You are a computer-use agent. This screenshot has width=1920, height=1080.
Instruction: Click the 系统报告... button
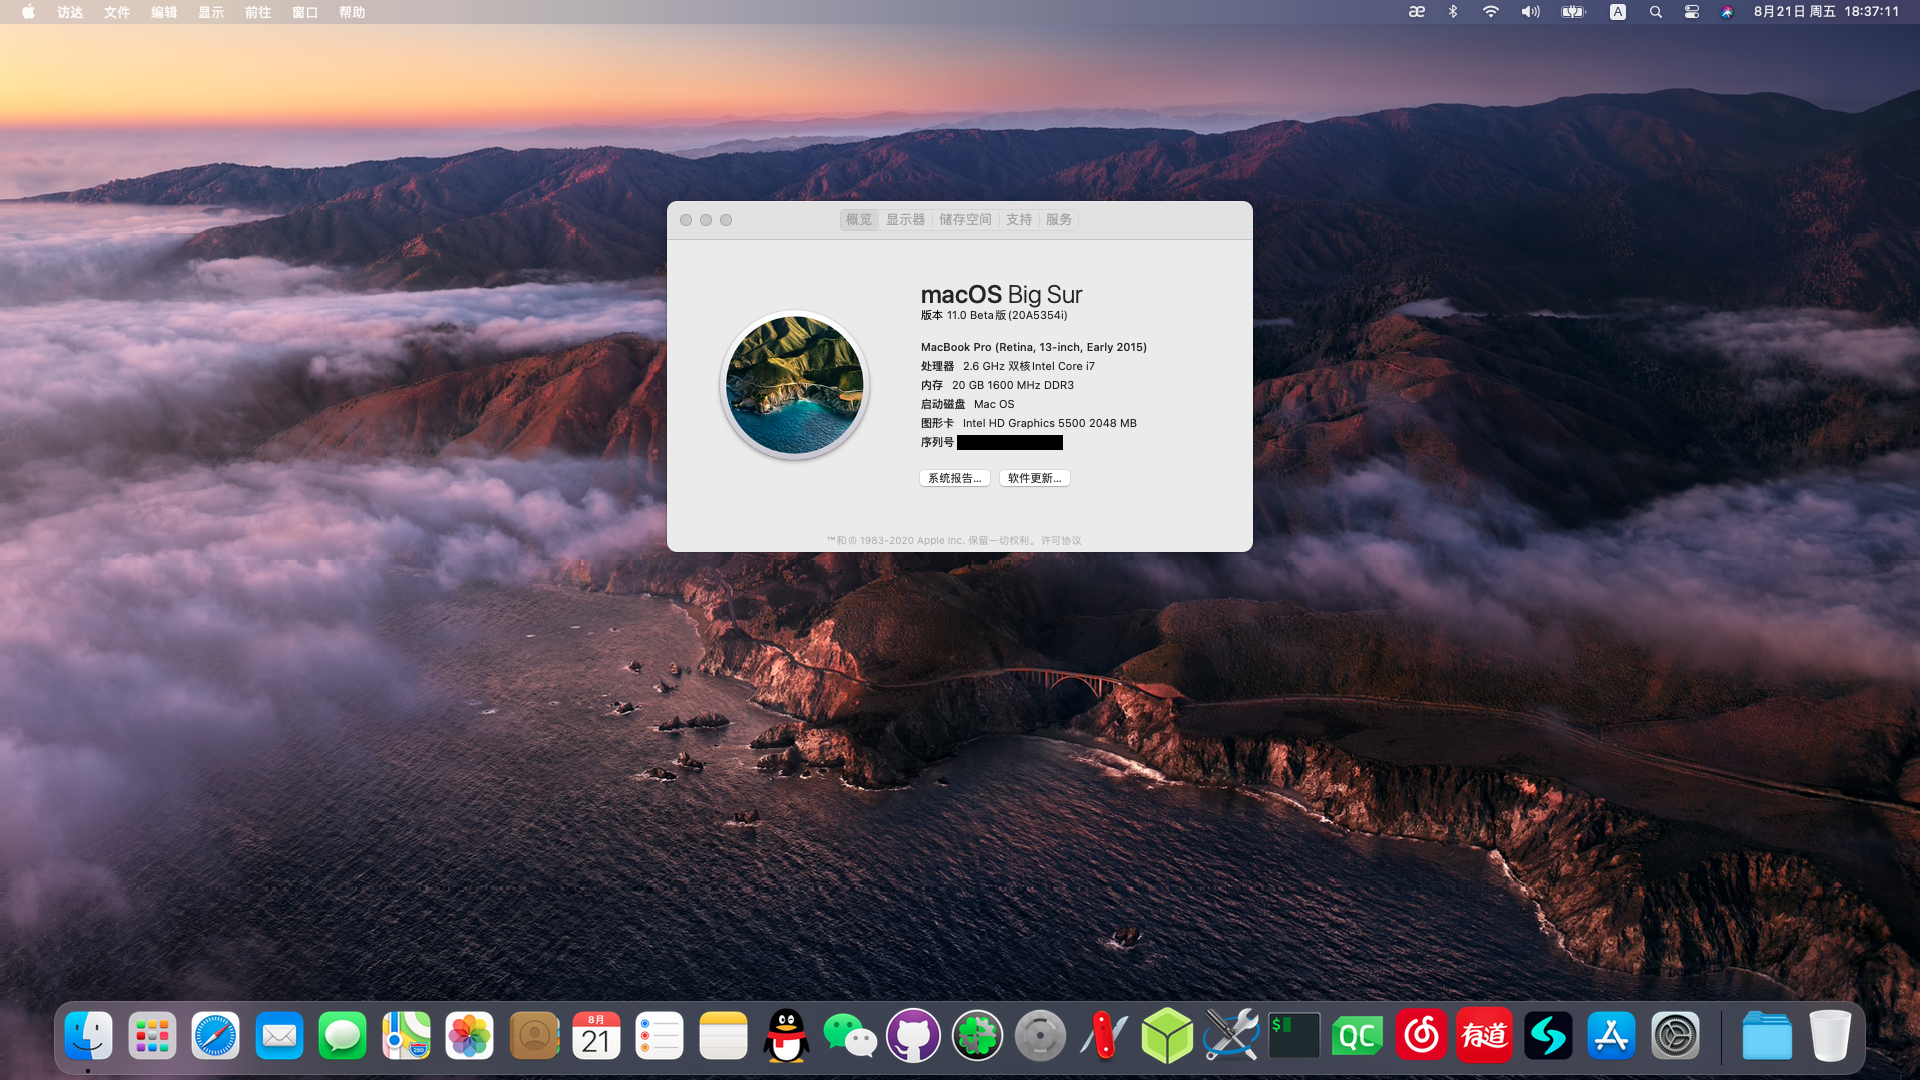[x=955, y=479]
